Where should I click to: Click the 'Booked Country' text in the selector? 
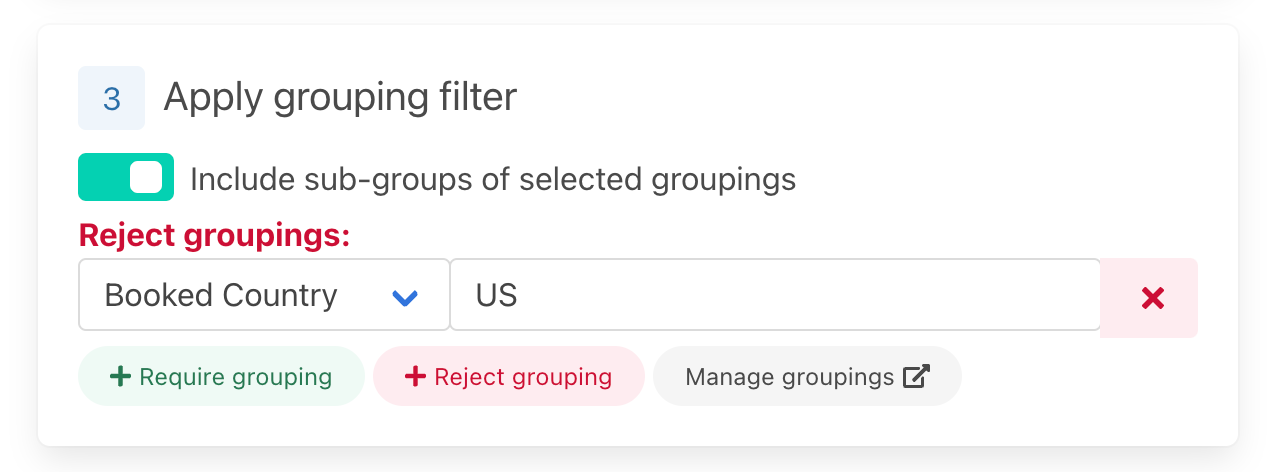coord(221,296)
